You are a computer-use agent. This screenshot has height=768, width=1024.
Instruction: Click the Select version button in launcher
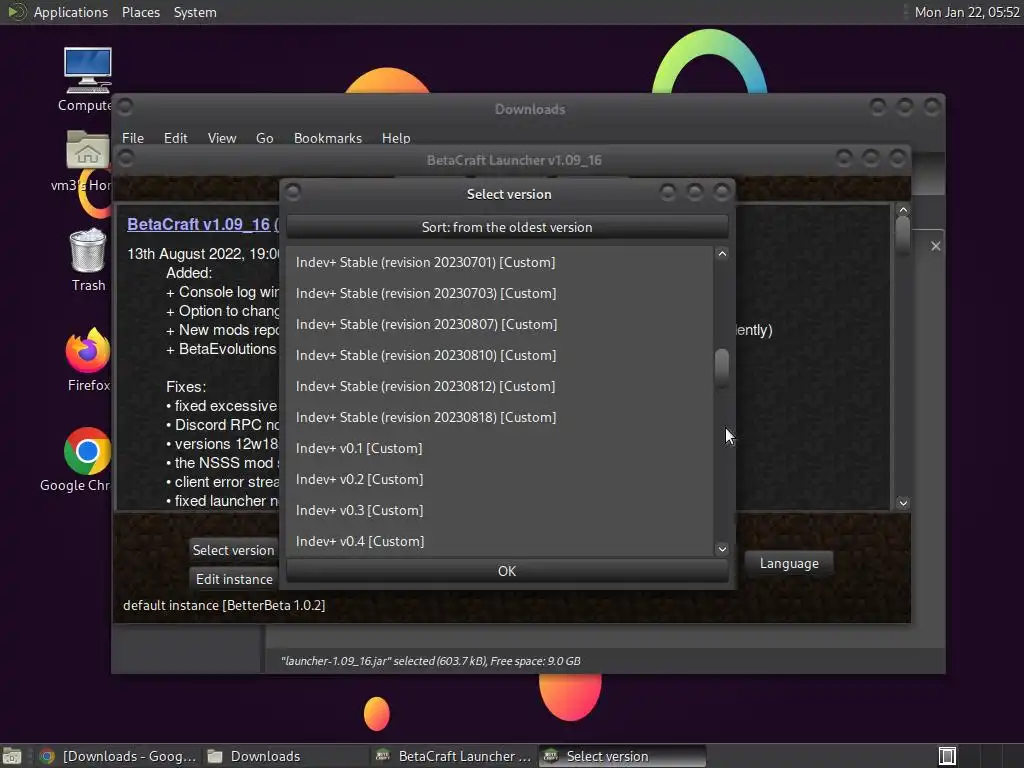(233, 550)
